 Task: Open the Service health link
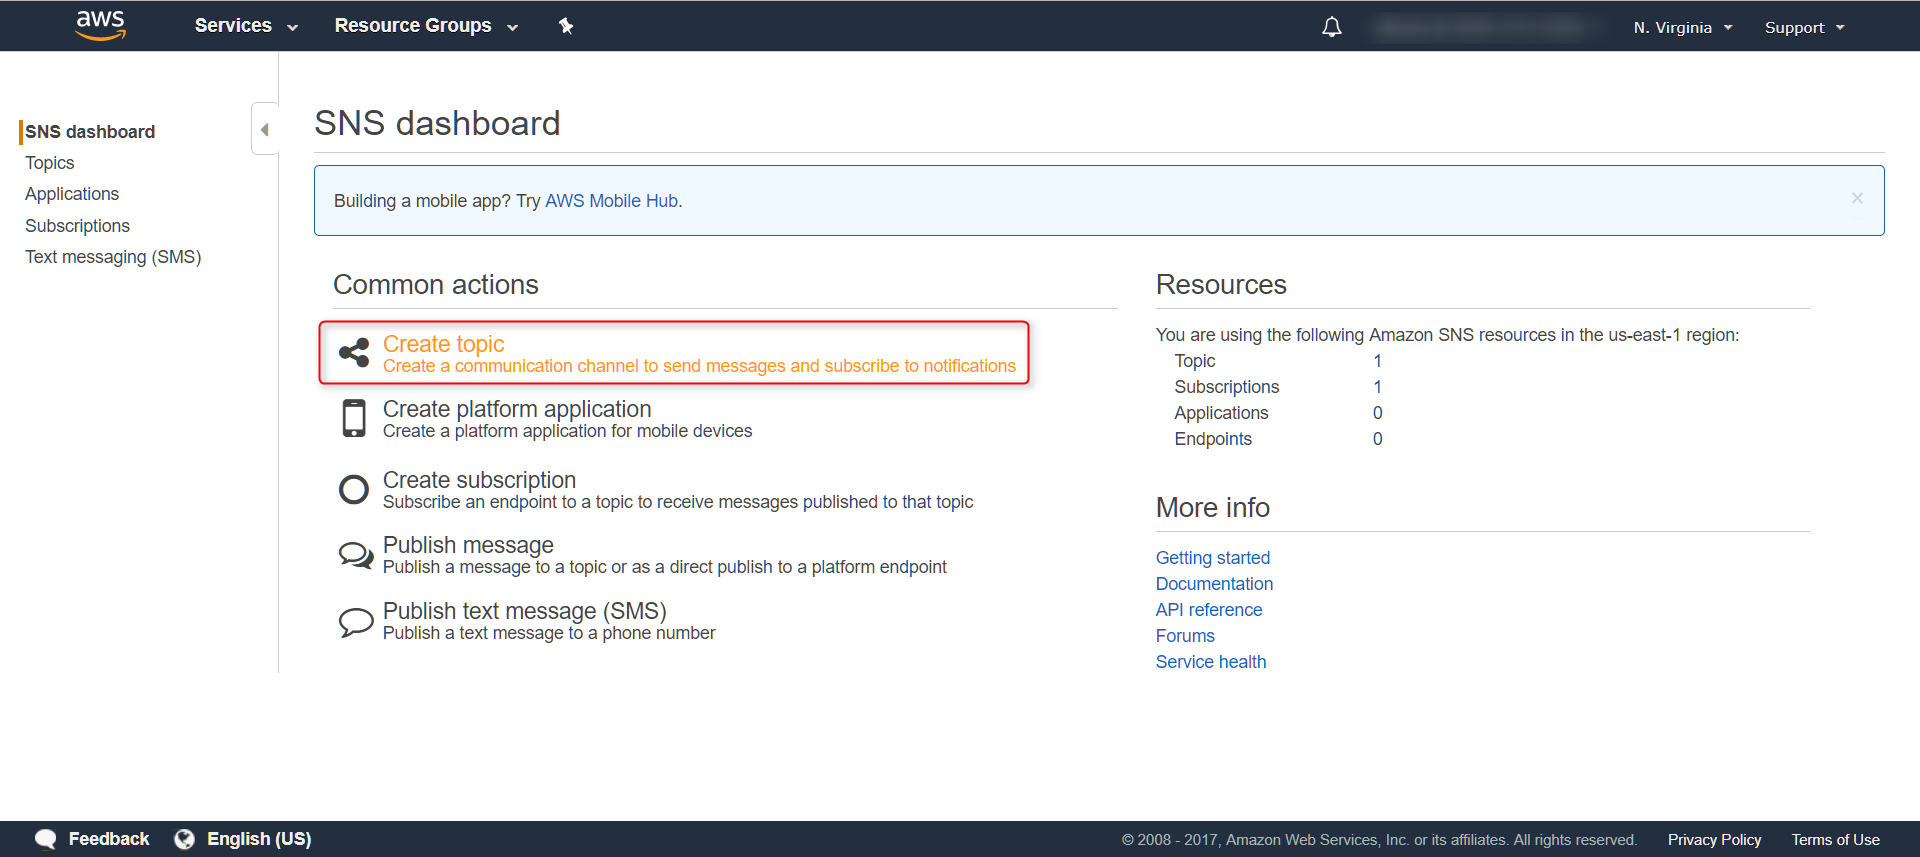tap(1211, 662)
